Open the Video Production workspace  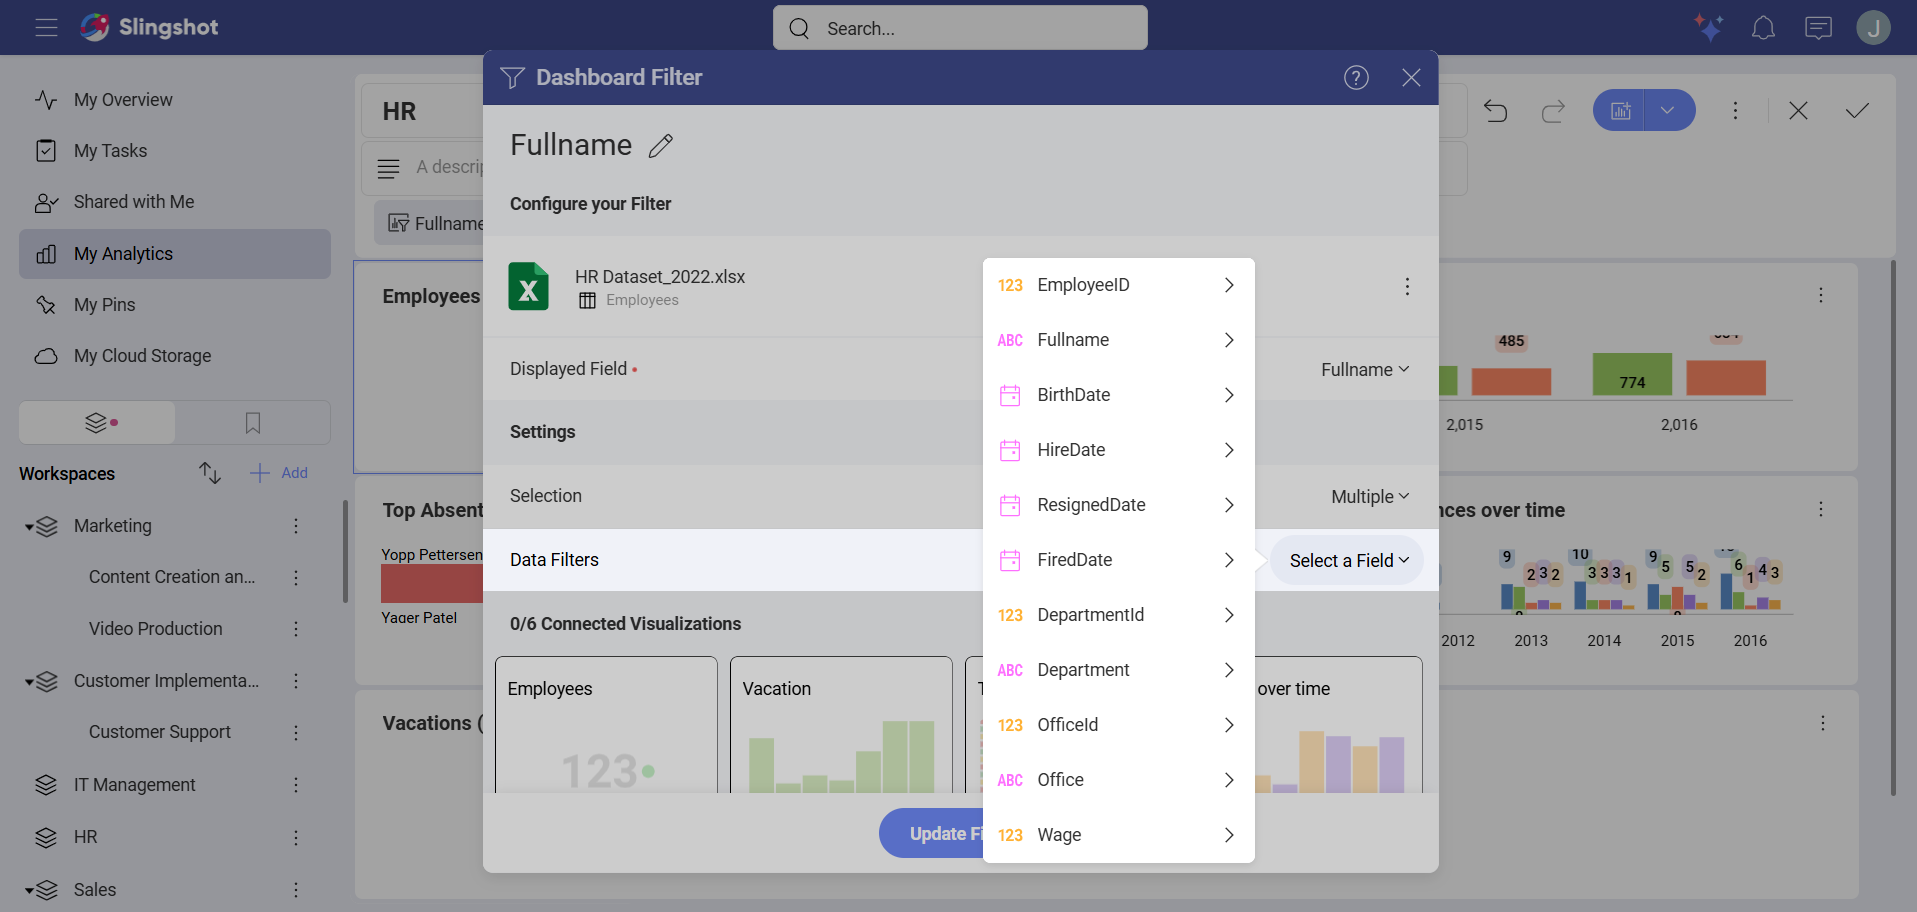click(156, 629)
